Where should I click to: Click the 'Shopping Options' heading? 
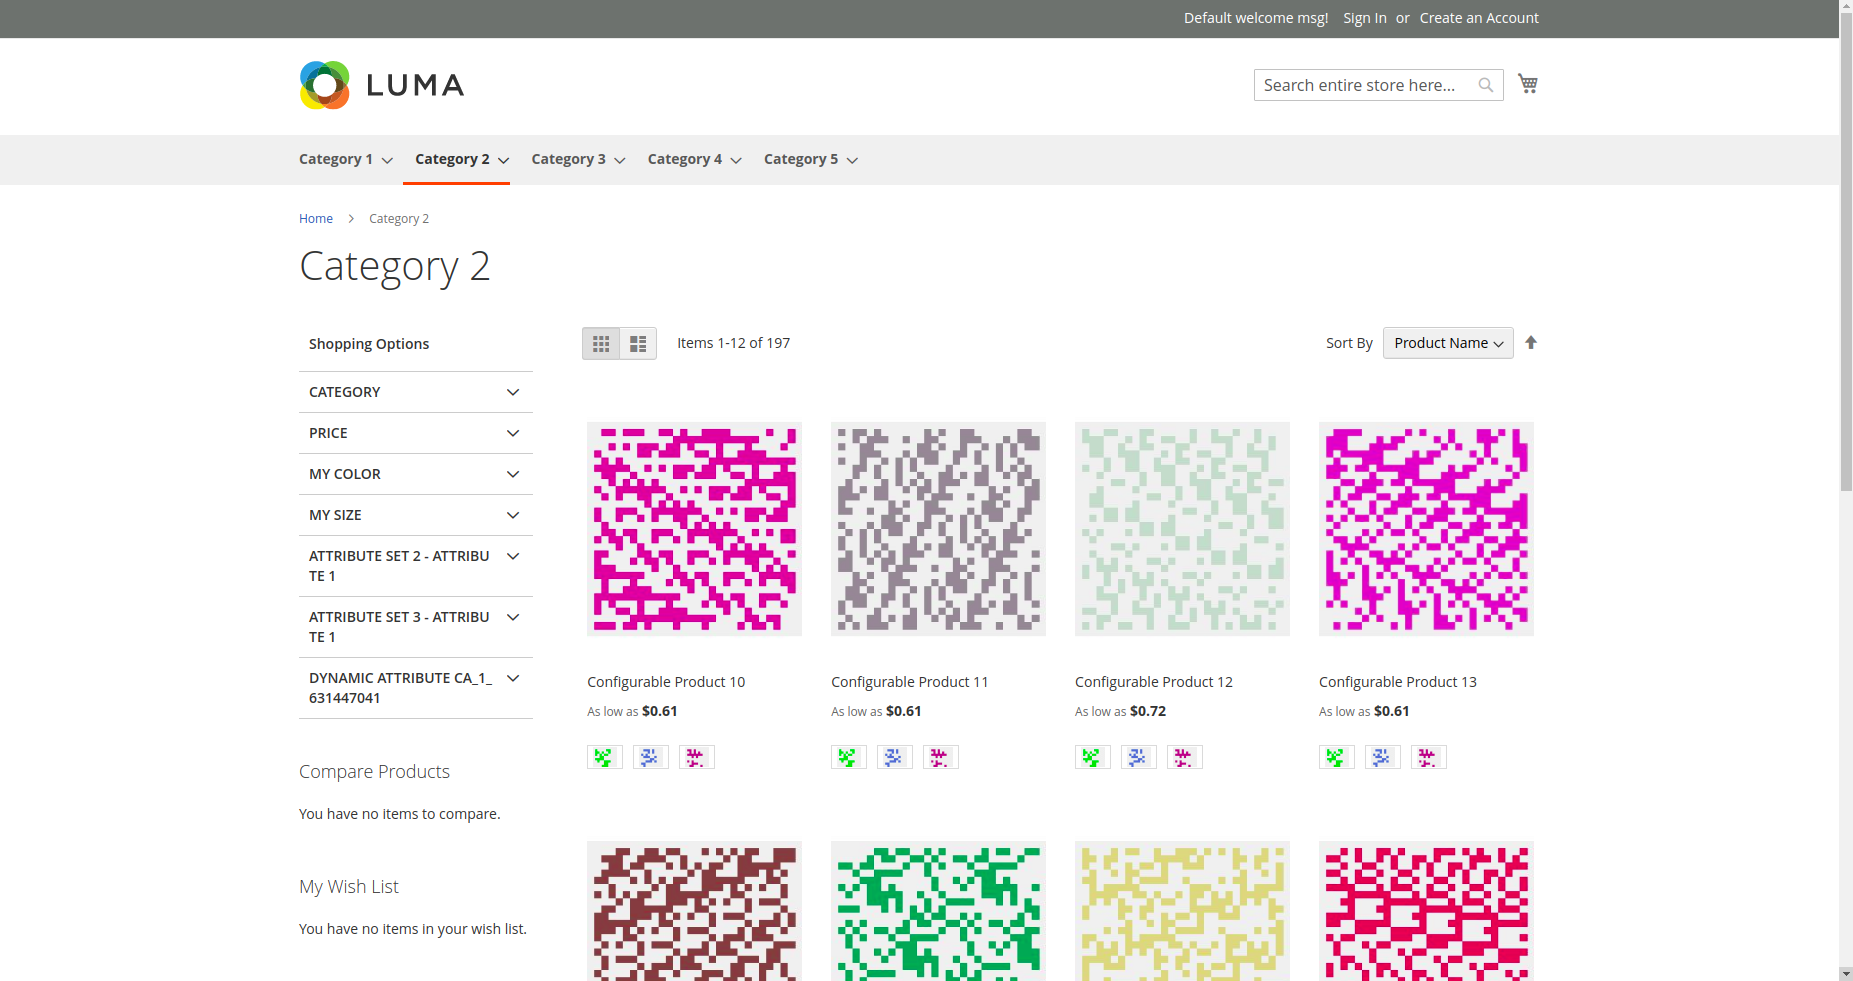[x=369, y=344]
